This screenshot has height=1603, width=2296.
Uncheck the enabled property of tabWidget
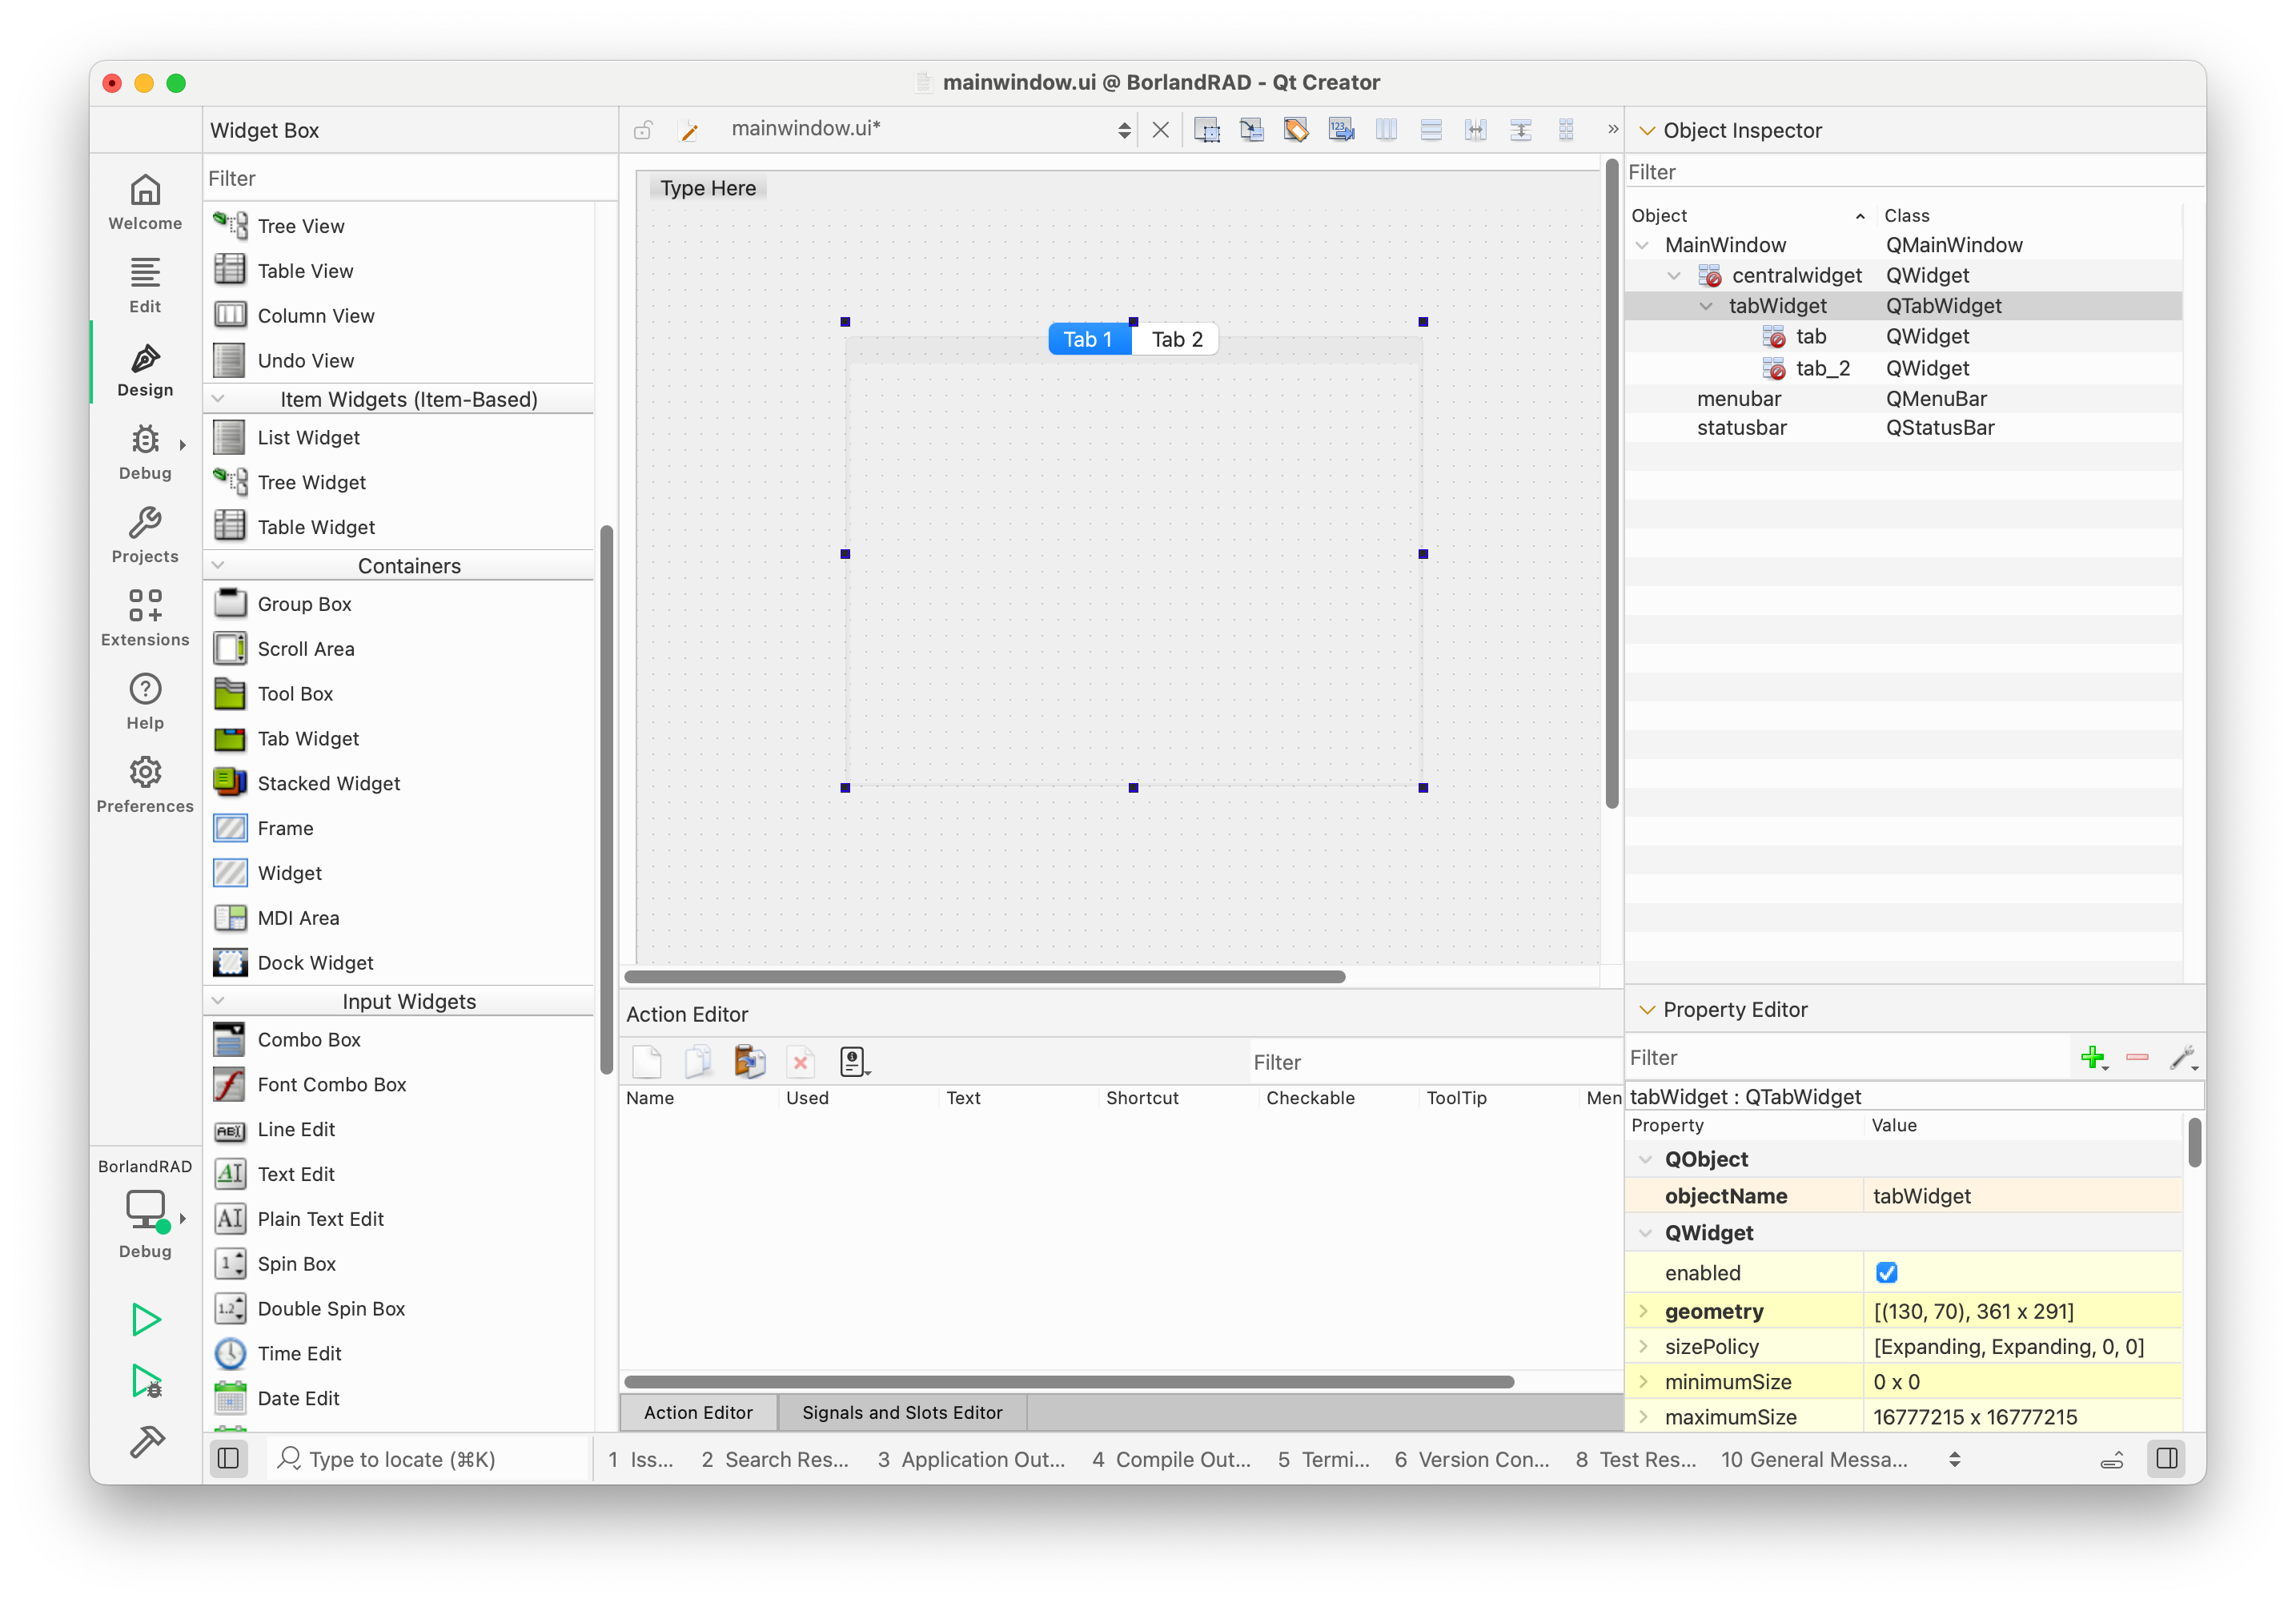click(x=1887, y=1272)
